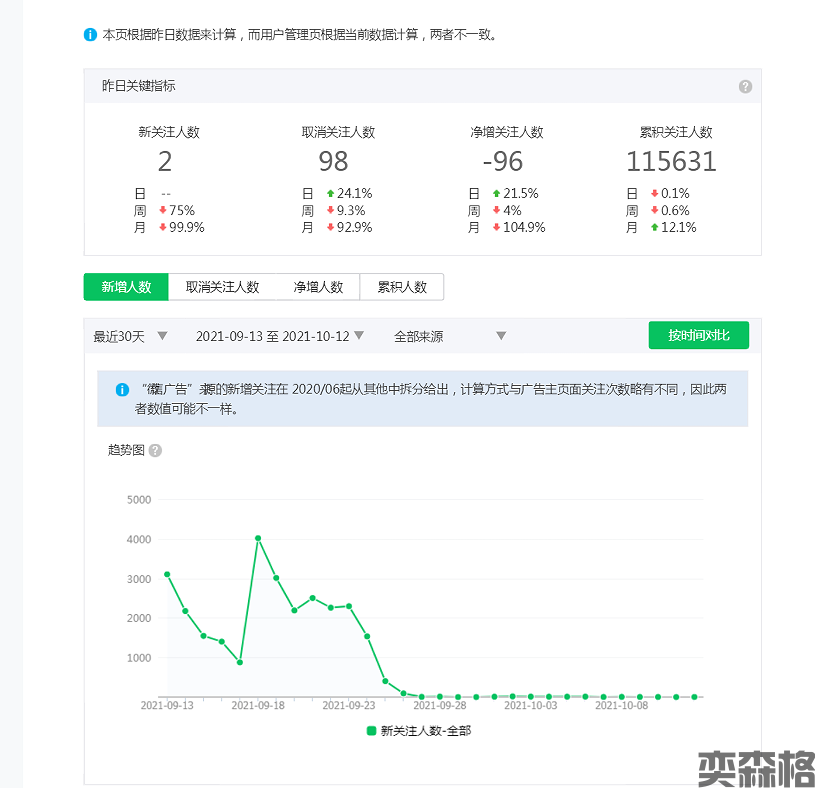Click the 按时间对比 button
The width and height of the screenshot is (815, 788).
click(698, 336)
